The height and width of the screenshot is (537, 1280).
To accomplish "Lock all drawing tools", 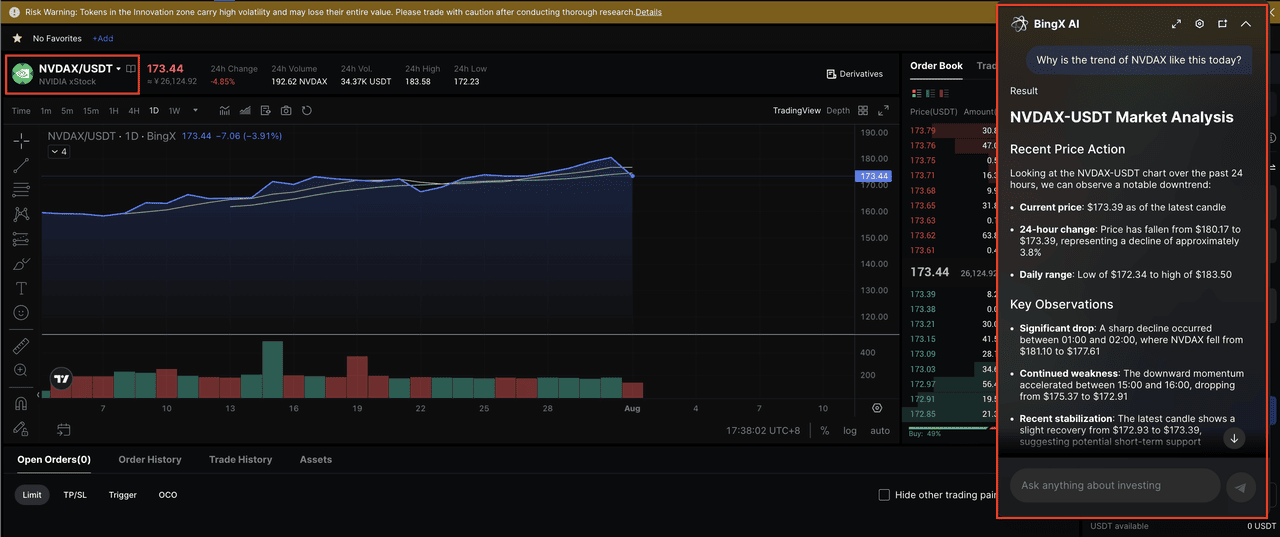I will pyautogui.click(x=21, y=428).
